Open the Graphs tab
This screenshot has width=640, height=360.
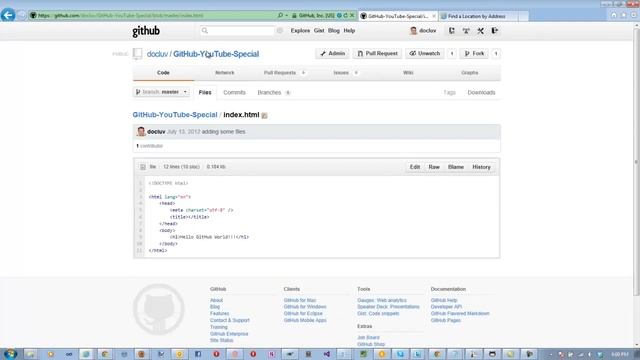469,73
